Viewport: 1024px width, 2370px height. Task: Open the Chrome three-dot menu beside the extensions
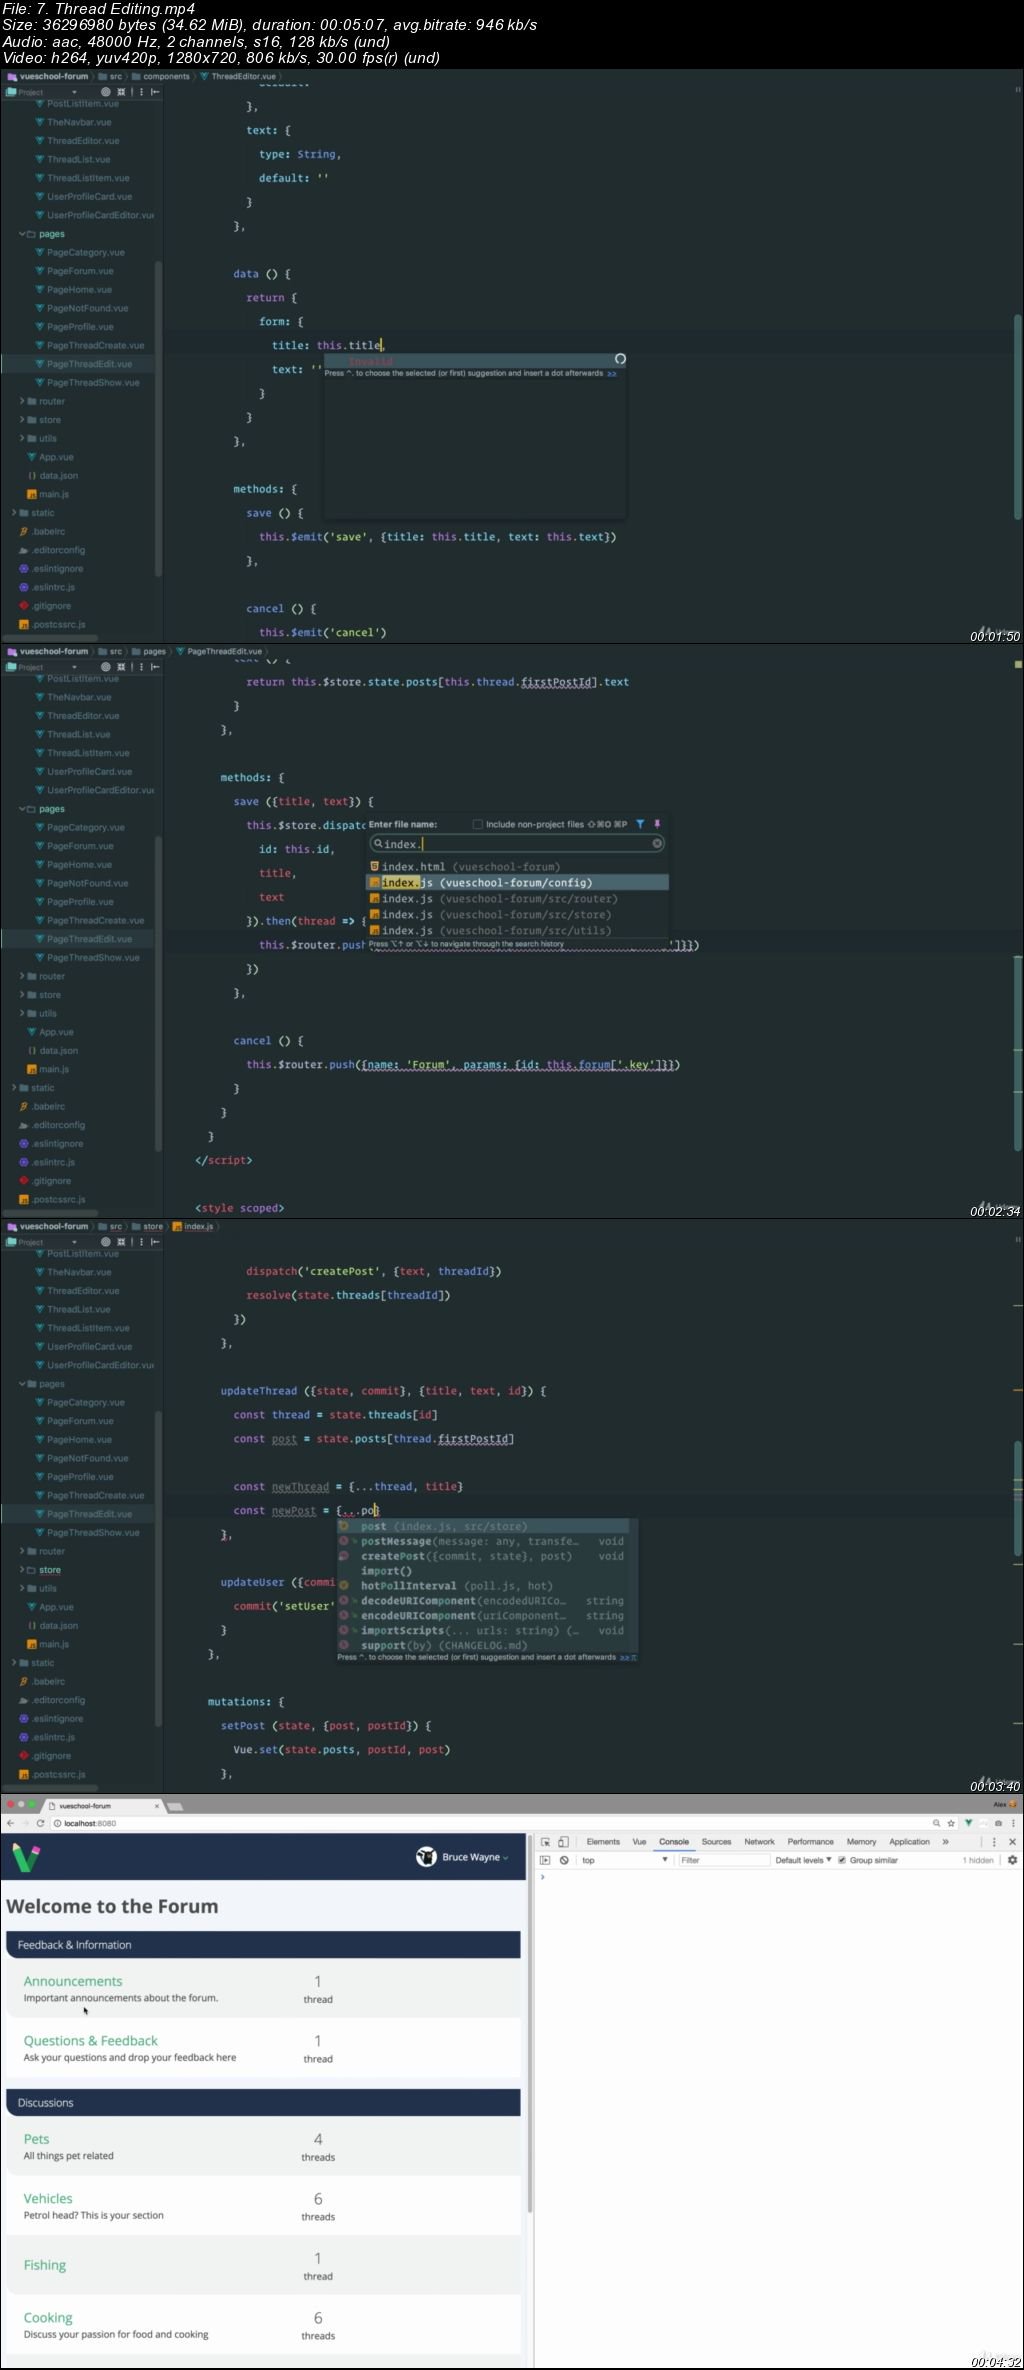pos(1013,1823)
